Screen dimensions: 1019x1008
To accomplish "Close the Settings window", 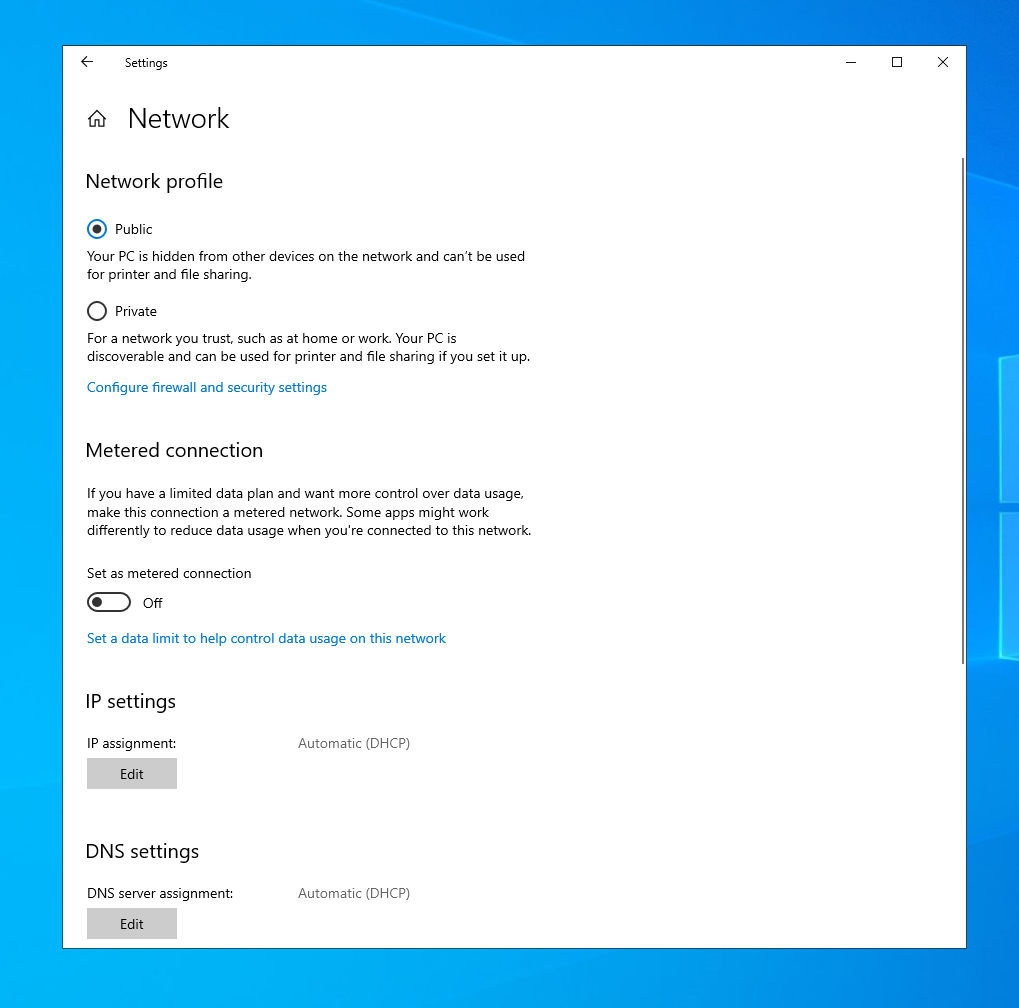I will pos(942,62).
